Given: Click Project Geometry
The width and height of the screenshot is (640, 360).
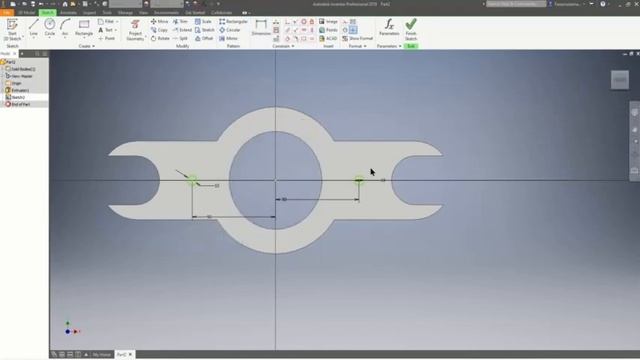Looking at the screenshot, I should pyautogui.click(x=135, y=30).
